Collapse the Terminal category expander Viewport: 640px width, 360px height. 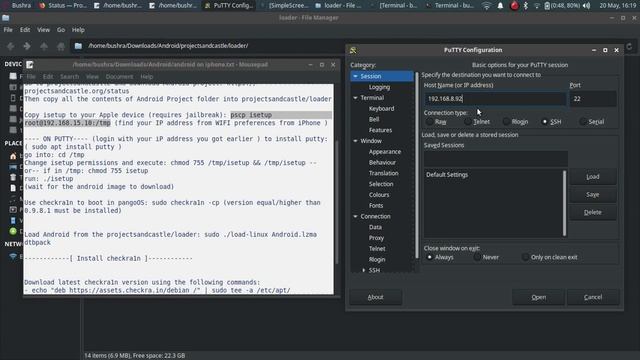click(x=355, y=98)
